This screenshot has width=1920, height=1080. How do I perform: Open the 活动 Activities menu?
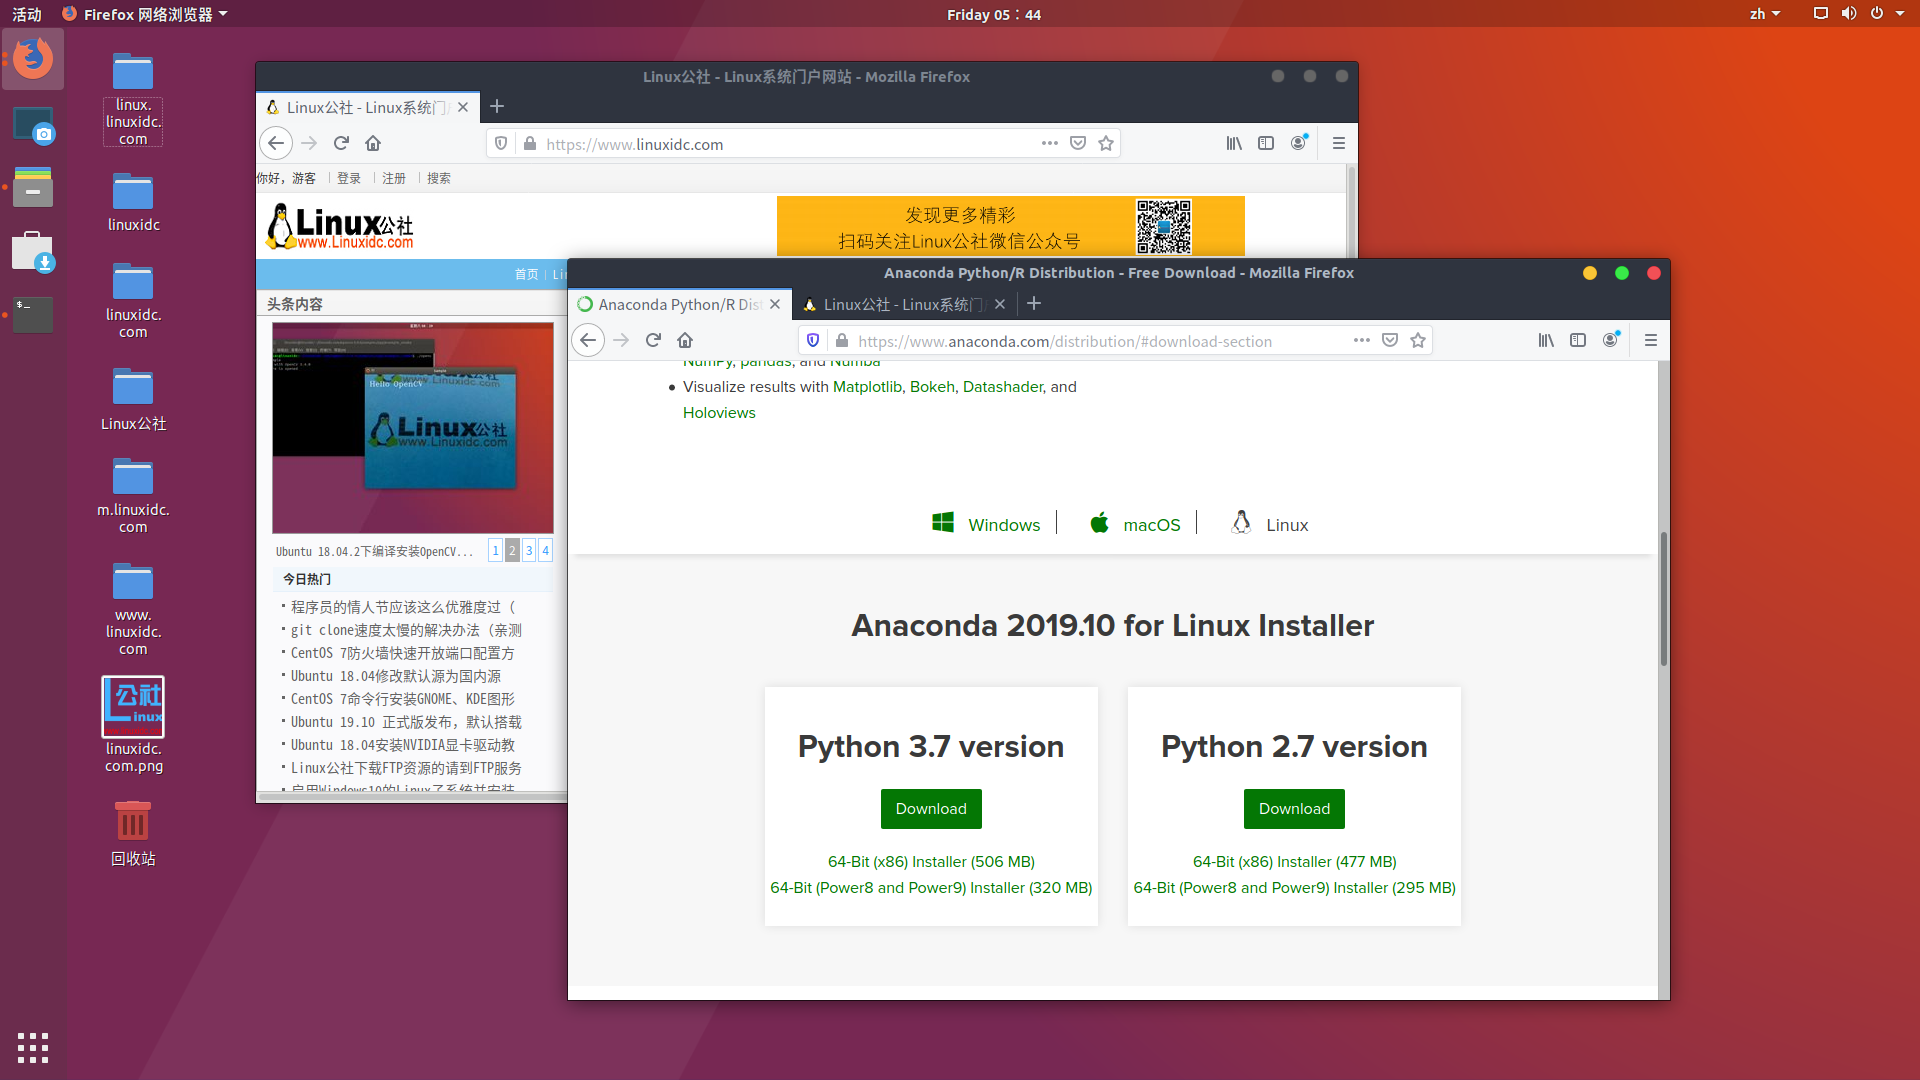[x=26, y=14]
